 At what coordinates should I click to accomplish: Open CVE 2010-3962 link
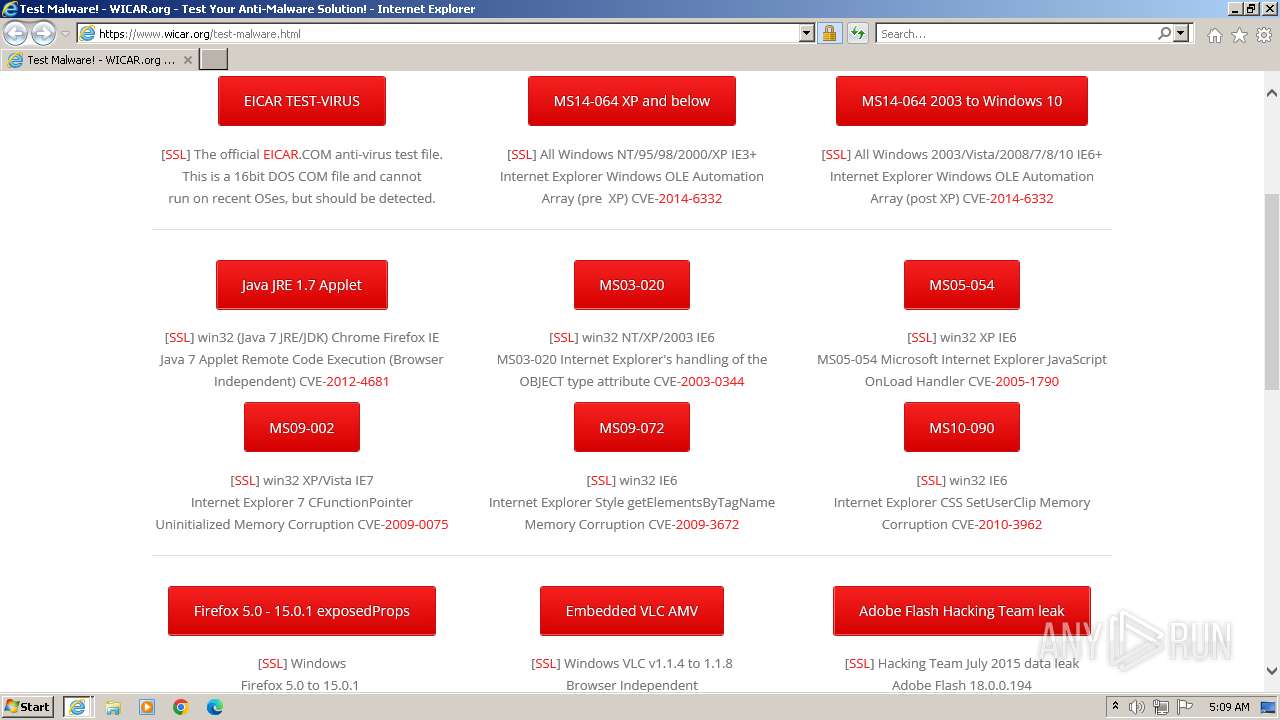point(1010,524)
